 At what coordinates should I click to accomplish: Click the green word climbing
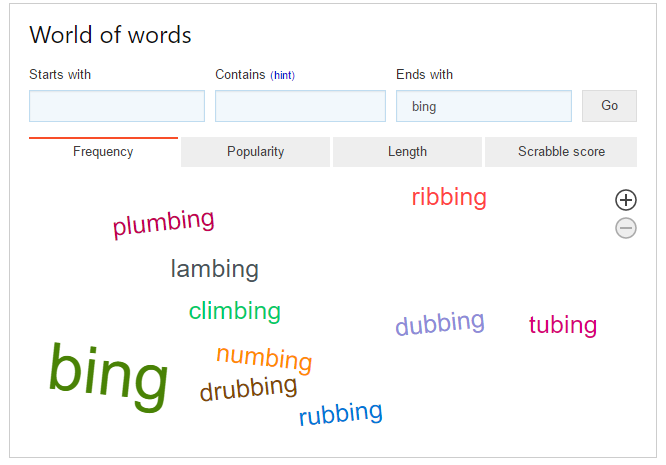pyautogui.click(x=234, y=312)
